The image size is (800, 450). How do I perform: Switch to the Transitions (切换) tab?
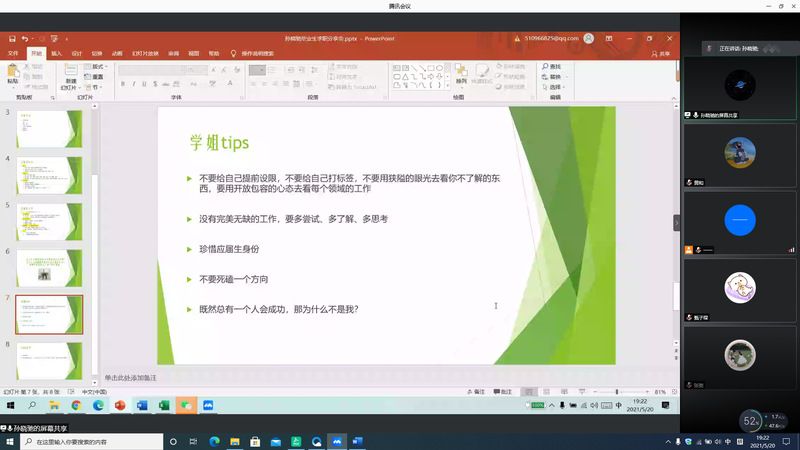tap(97, 54)
